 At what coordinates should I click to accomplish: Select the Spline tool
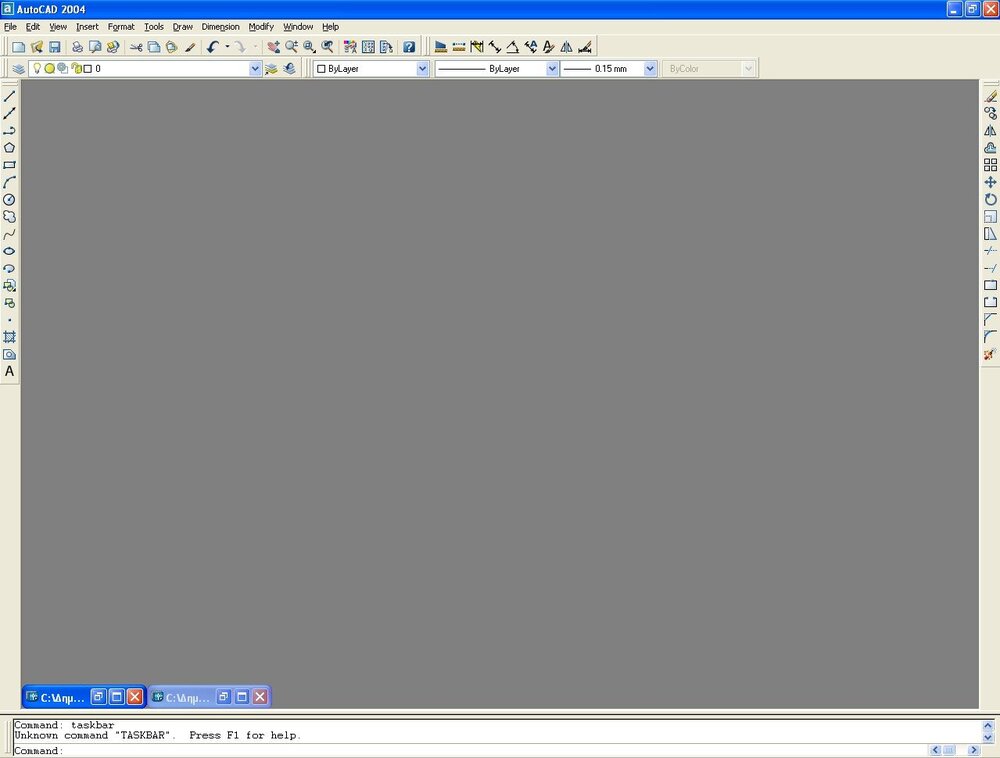pyautogui.click(x=10, y=232)
